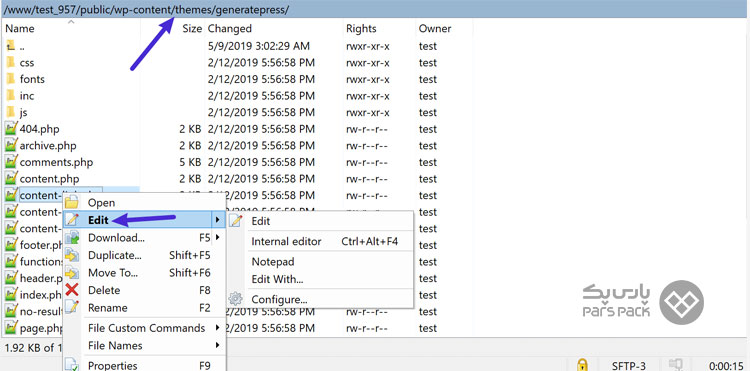Click the Properties icon in context menu
Viewport: 750px width, 371px height.
click(72, 365)
